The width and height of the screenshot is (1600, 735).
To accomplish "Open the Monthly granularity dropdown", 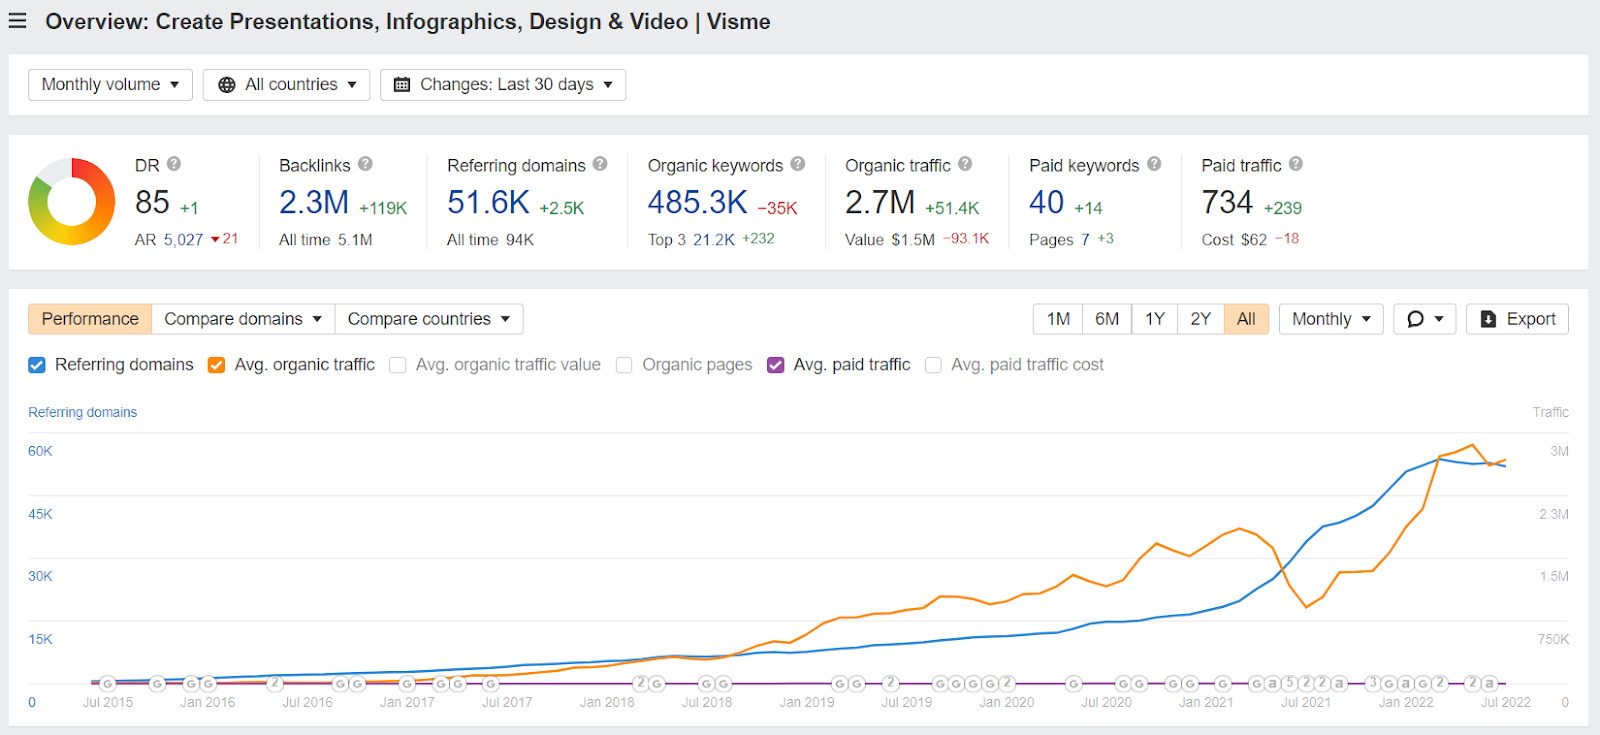I will coord(1331,319).
